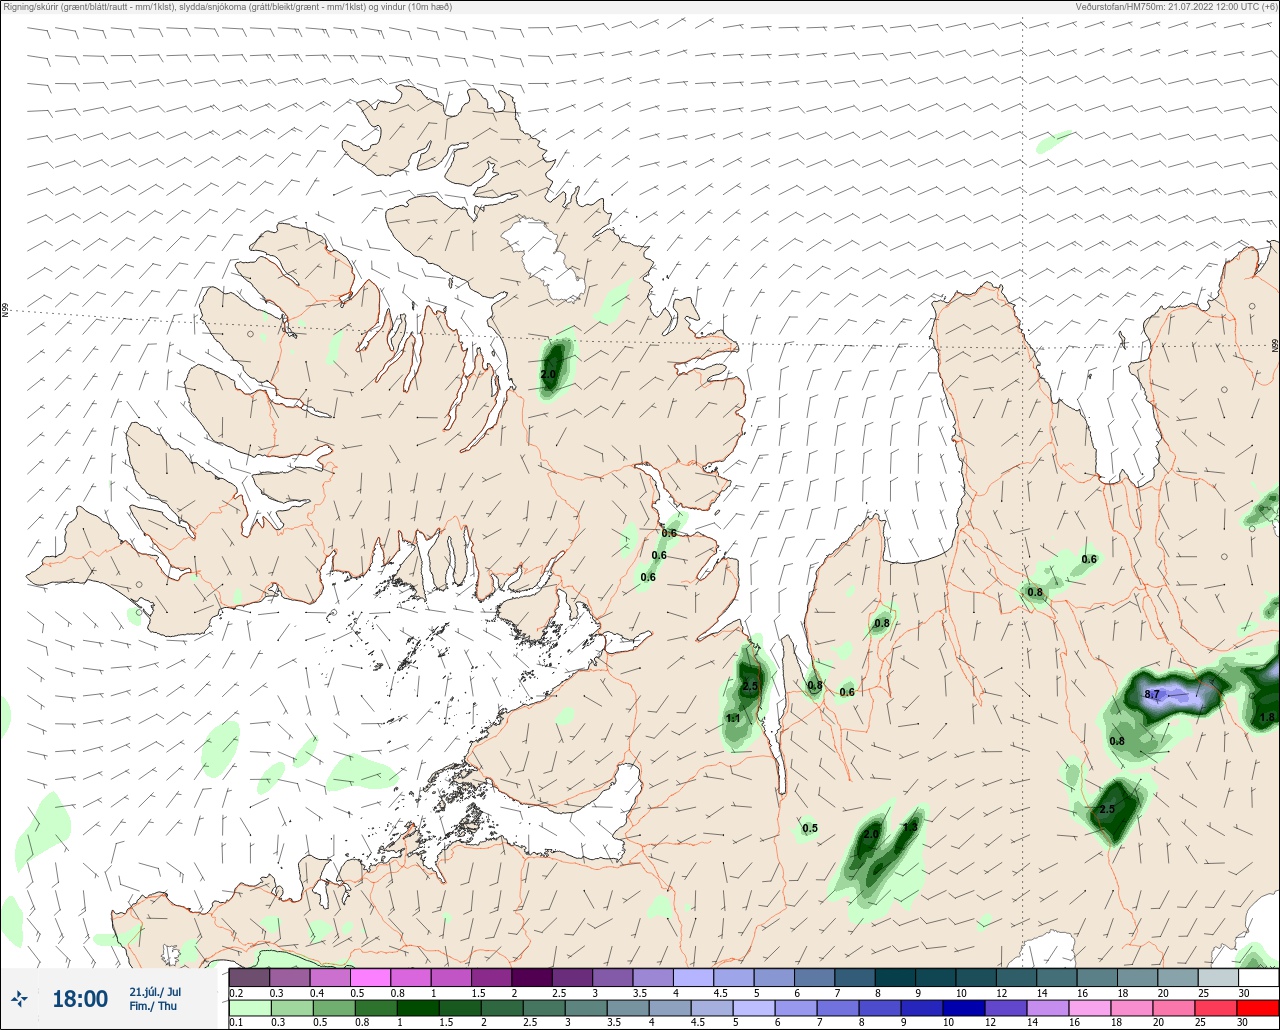The image size is (1280, 1030).
Task: Click the 1.1 precipitation value on map
Action: pos(733,718)
